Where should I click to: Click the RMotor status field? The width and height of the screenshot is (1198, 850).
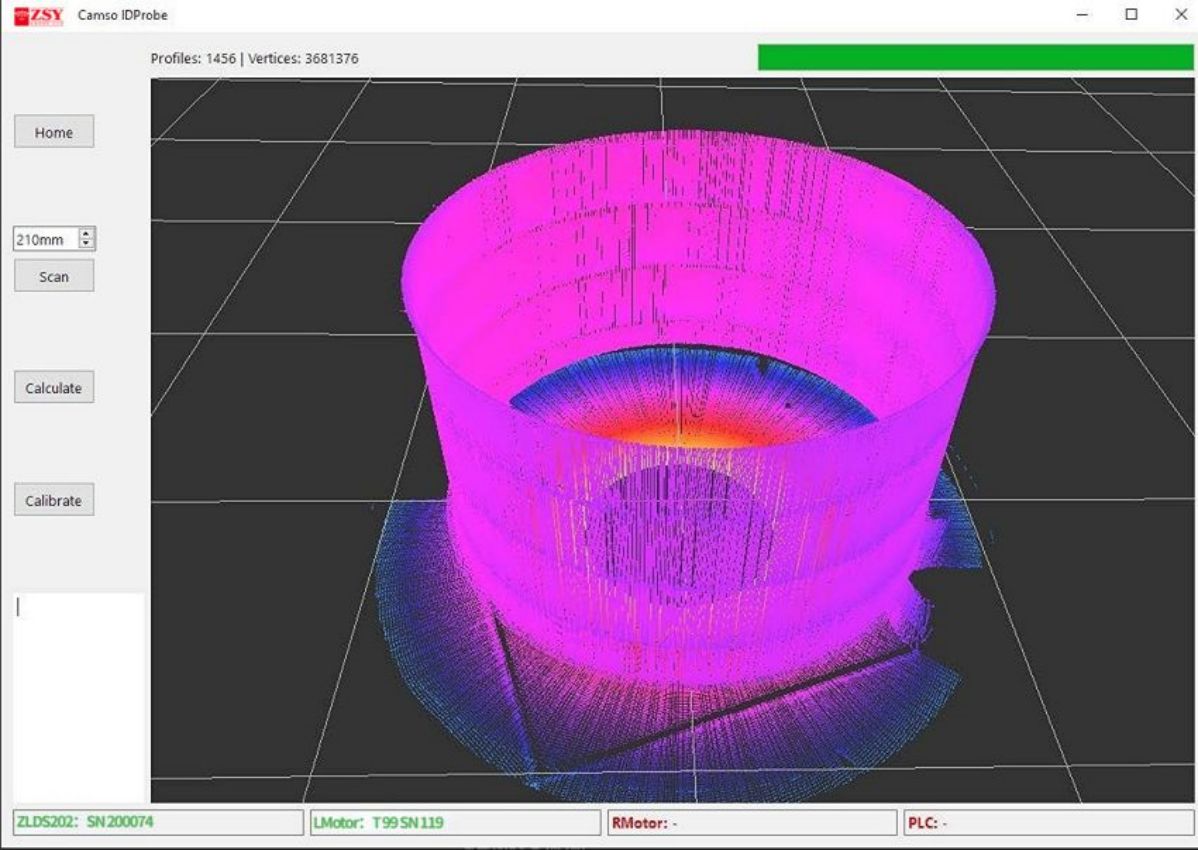752,823
